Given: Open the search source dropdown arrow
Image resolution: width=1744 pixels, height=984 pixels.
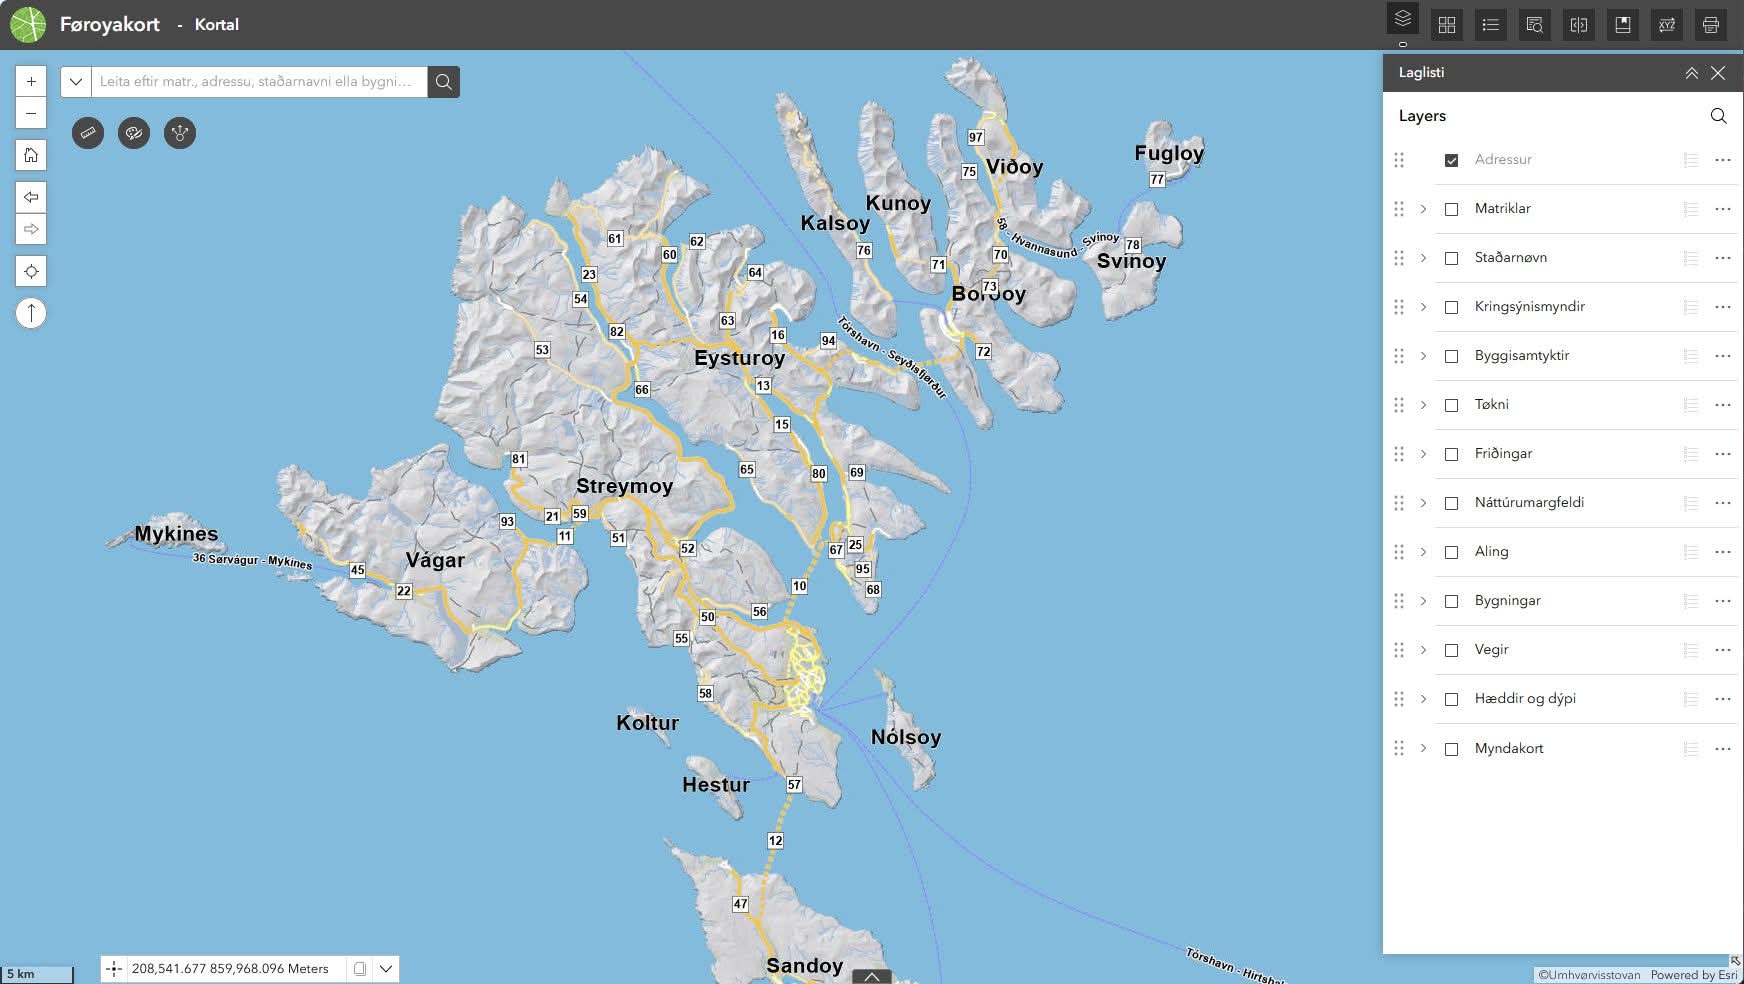Looking at the screenshot, I should point(76,82).
